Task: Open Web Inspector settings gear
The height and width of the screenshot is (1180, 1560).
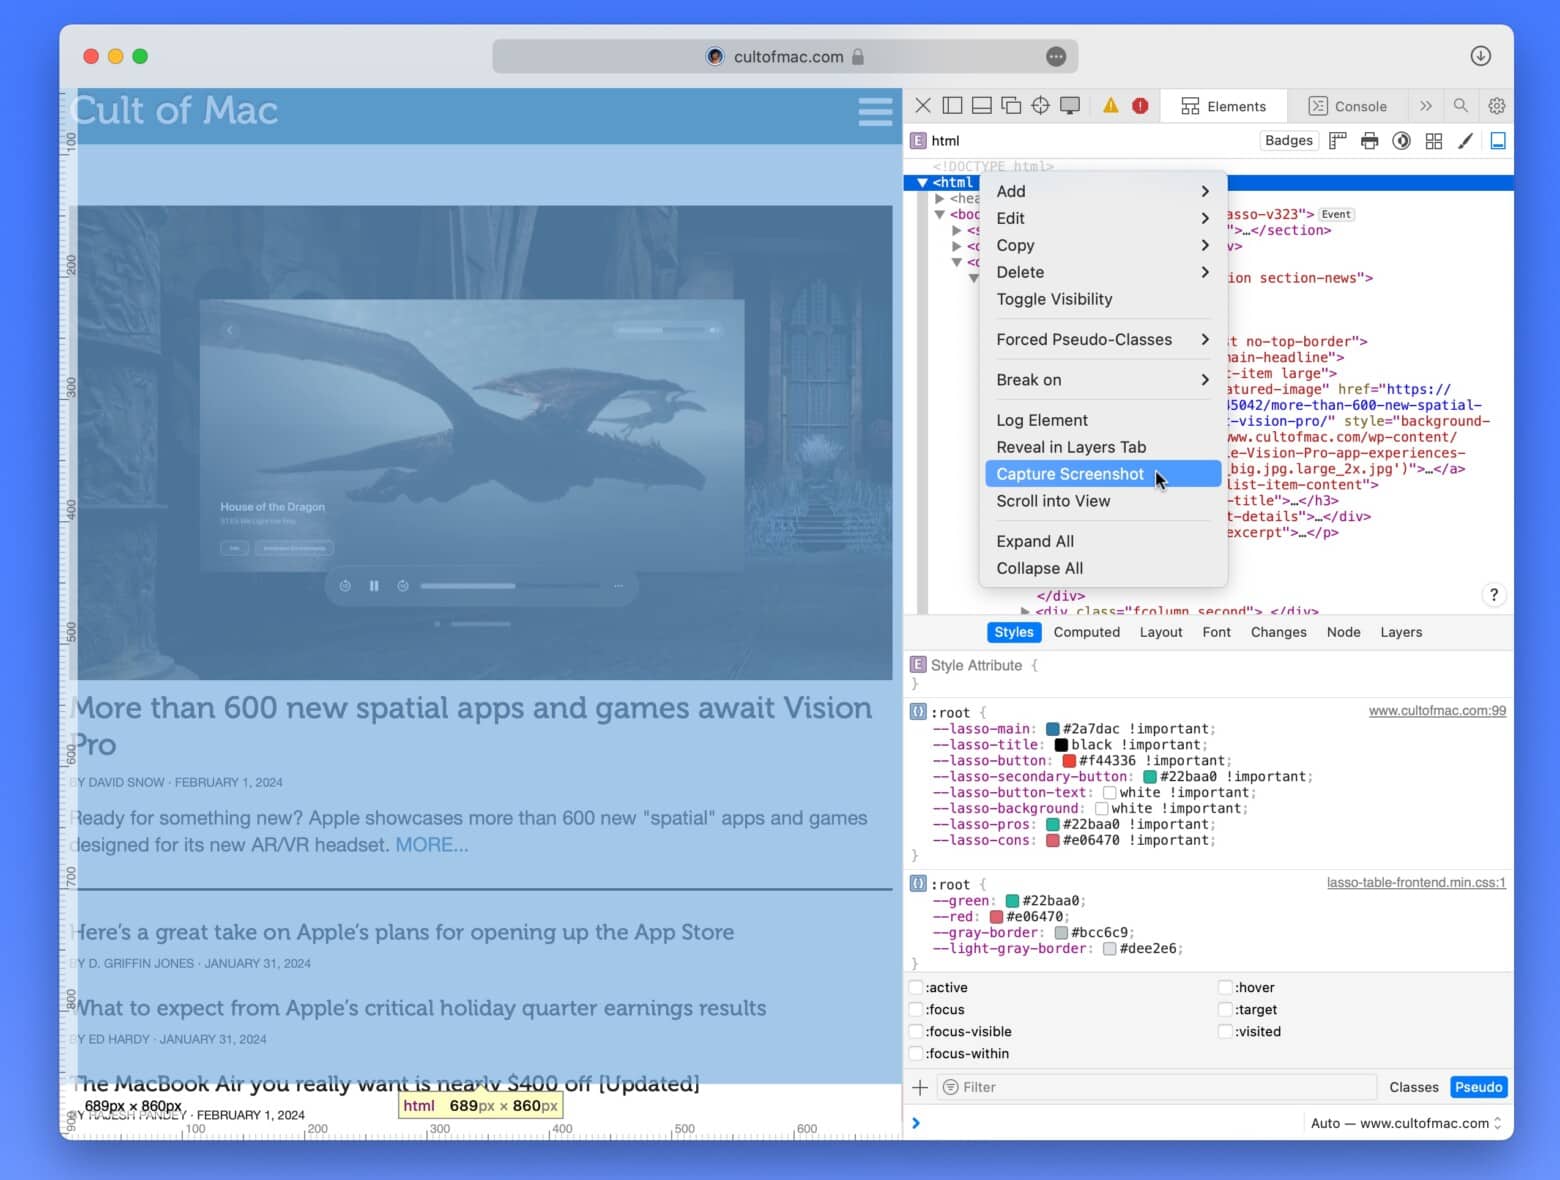Action: coord(1496,106)
